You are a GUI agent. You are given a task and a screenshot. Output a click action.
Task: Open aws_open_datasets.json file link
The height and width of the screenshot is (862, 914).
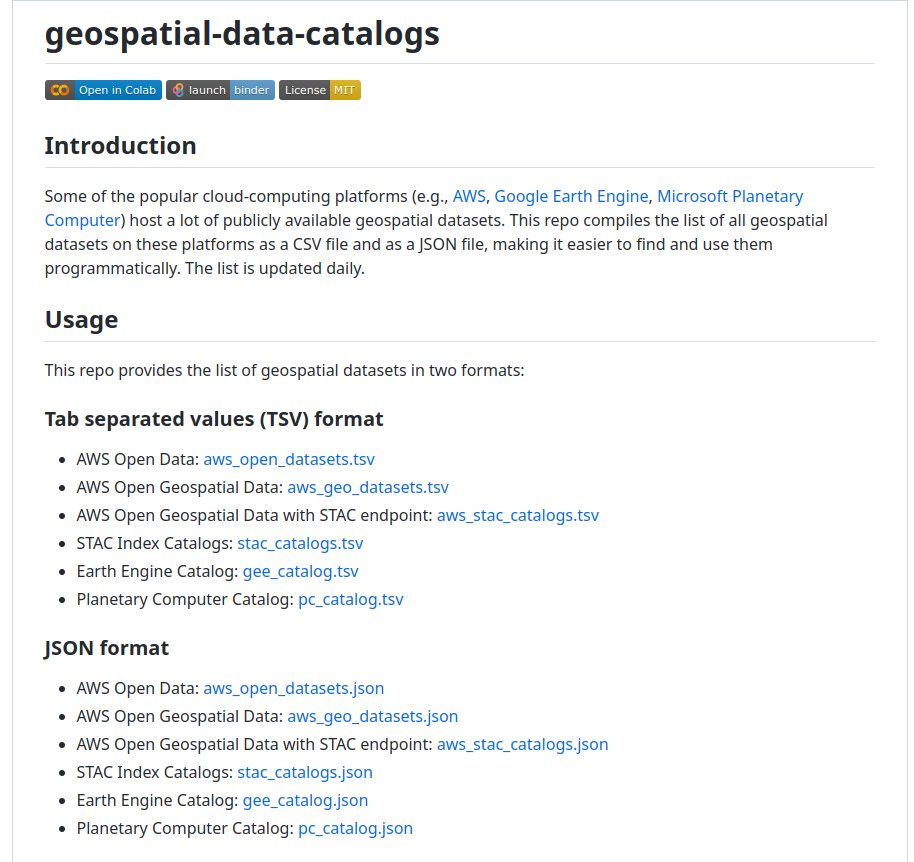coord(294,689)
